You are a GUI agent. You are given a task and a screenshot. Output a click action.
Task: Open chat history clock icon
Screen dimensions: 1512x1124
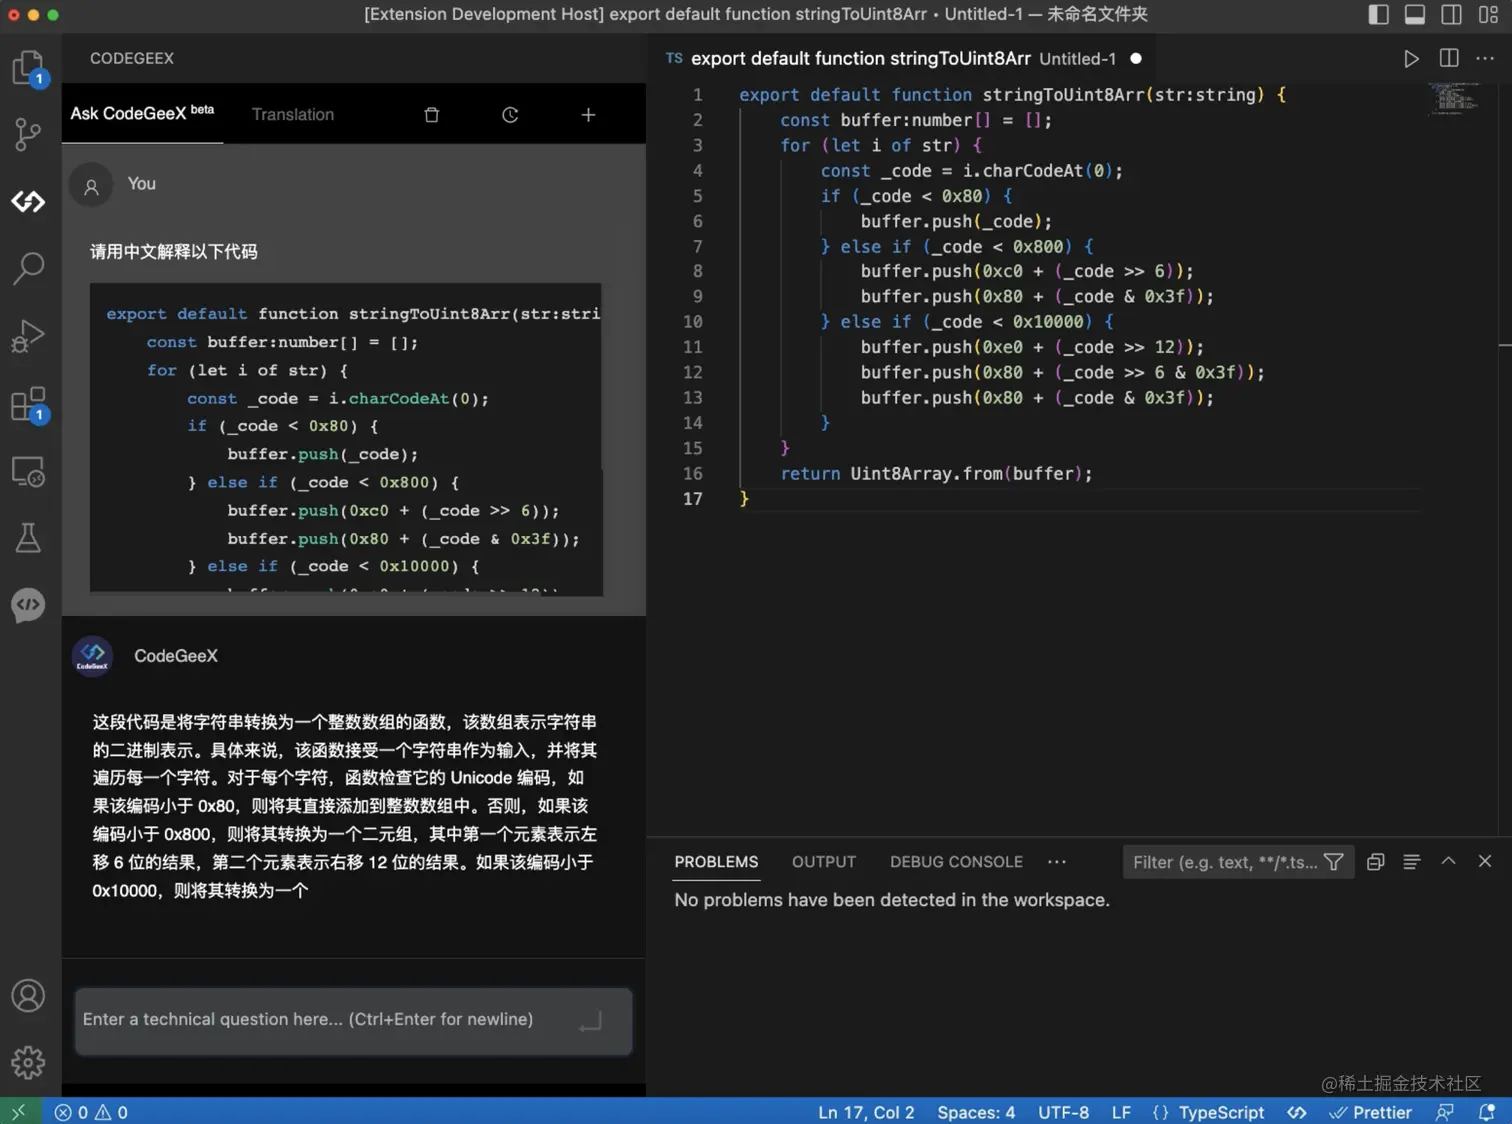[510, 115]
